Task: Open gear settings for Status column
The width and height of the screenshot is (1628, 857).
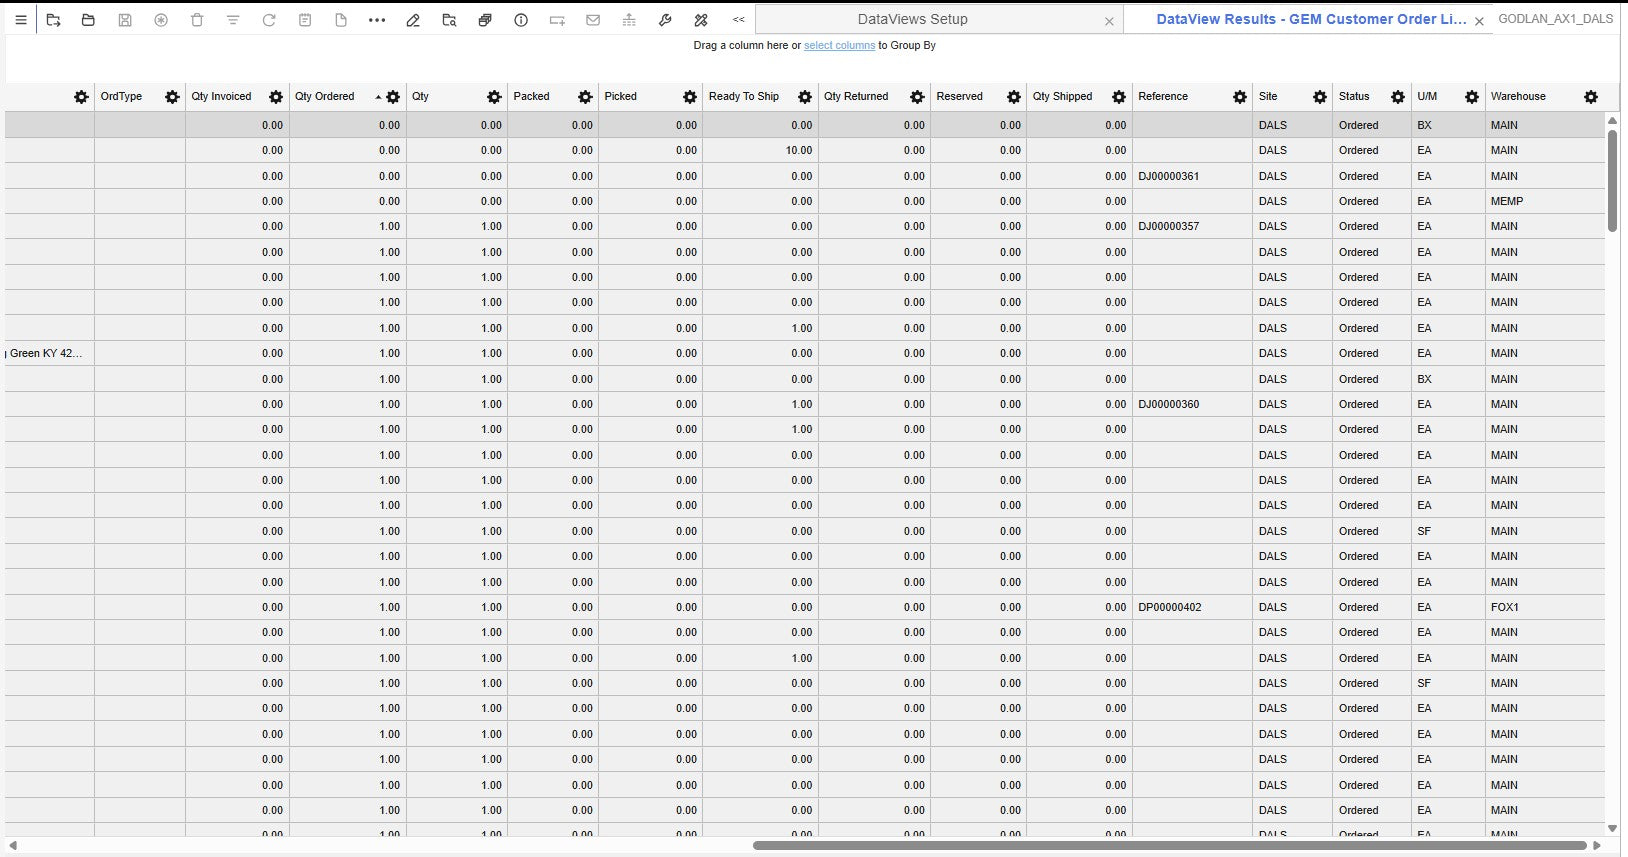Action: (1398, 97)
